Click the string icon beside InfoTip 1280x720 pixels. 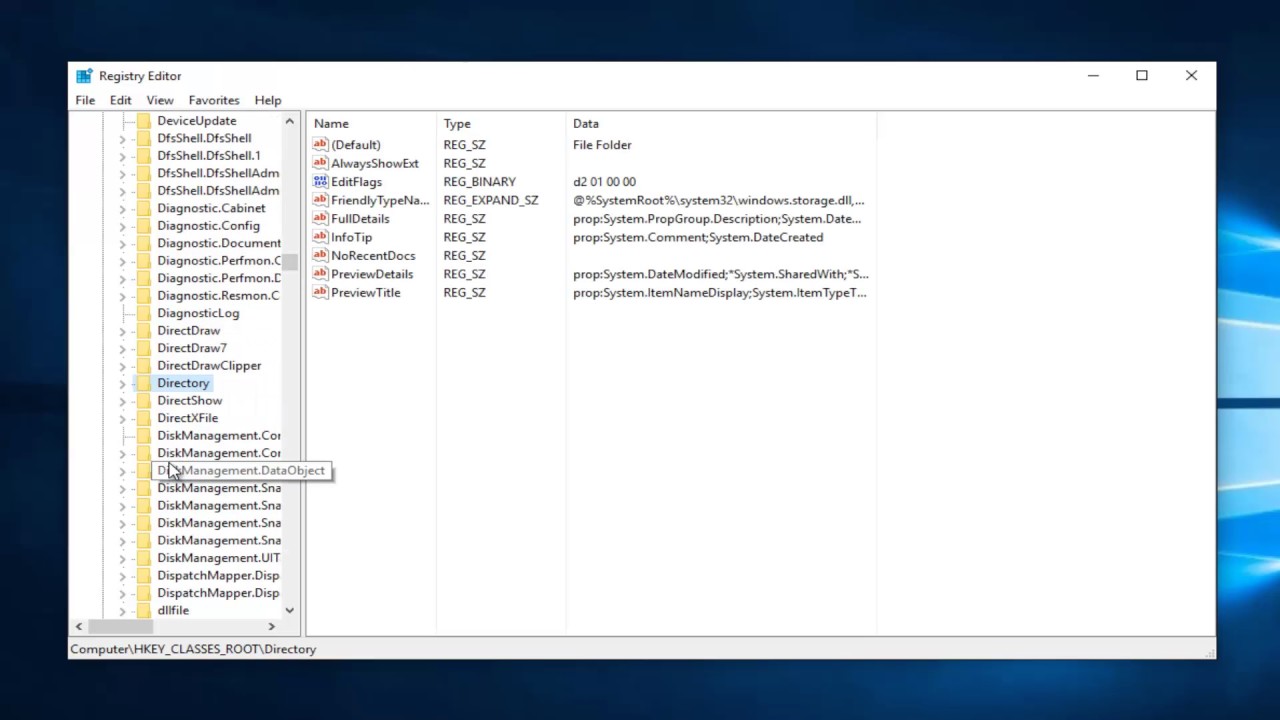coord(320,237)
